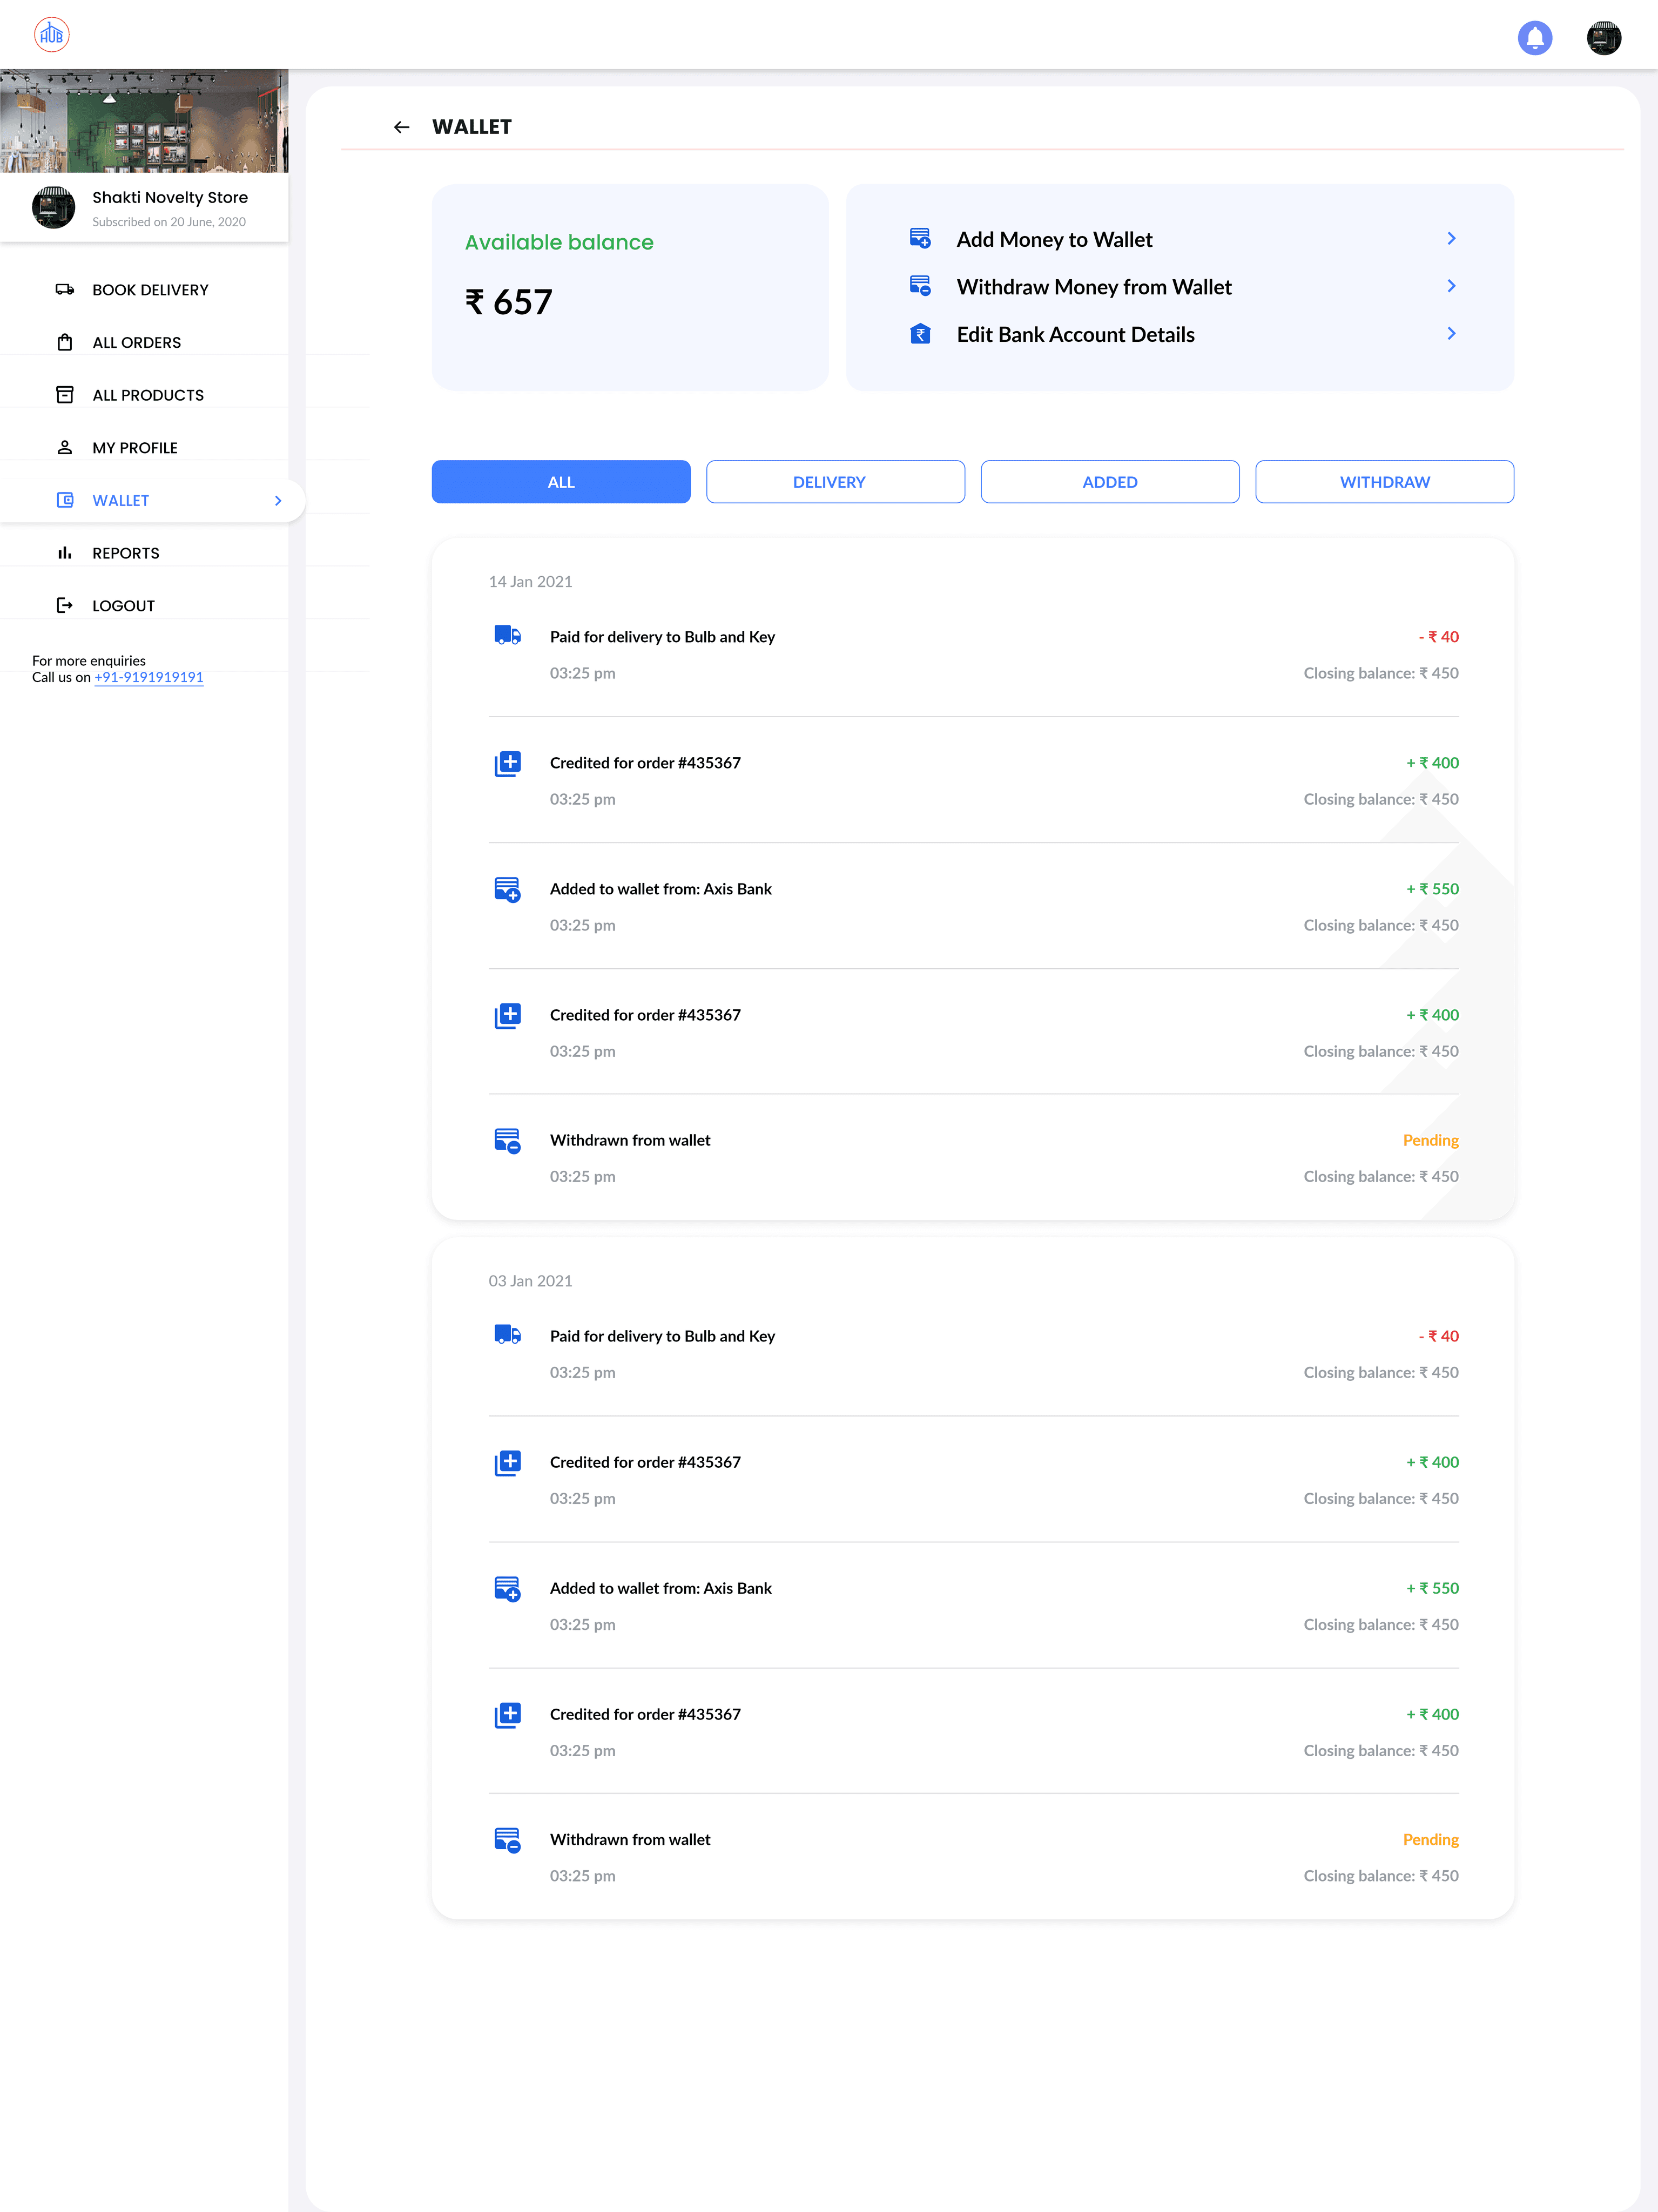Click the Reports bar chart icon
This screenshot has width=1658, height=2212.
coord(65,553)
